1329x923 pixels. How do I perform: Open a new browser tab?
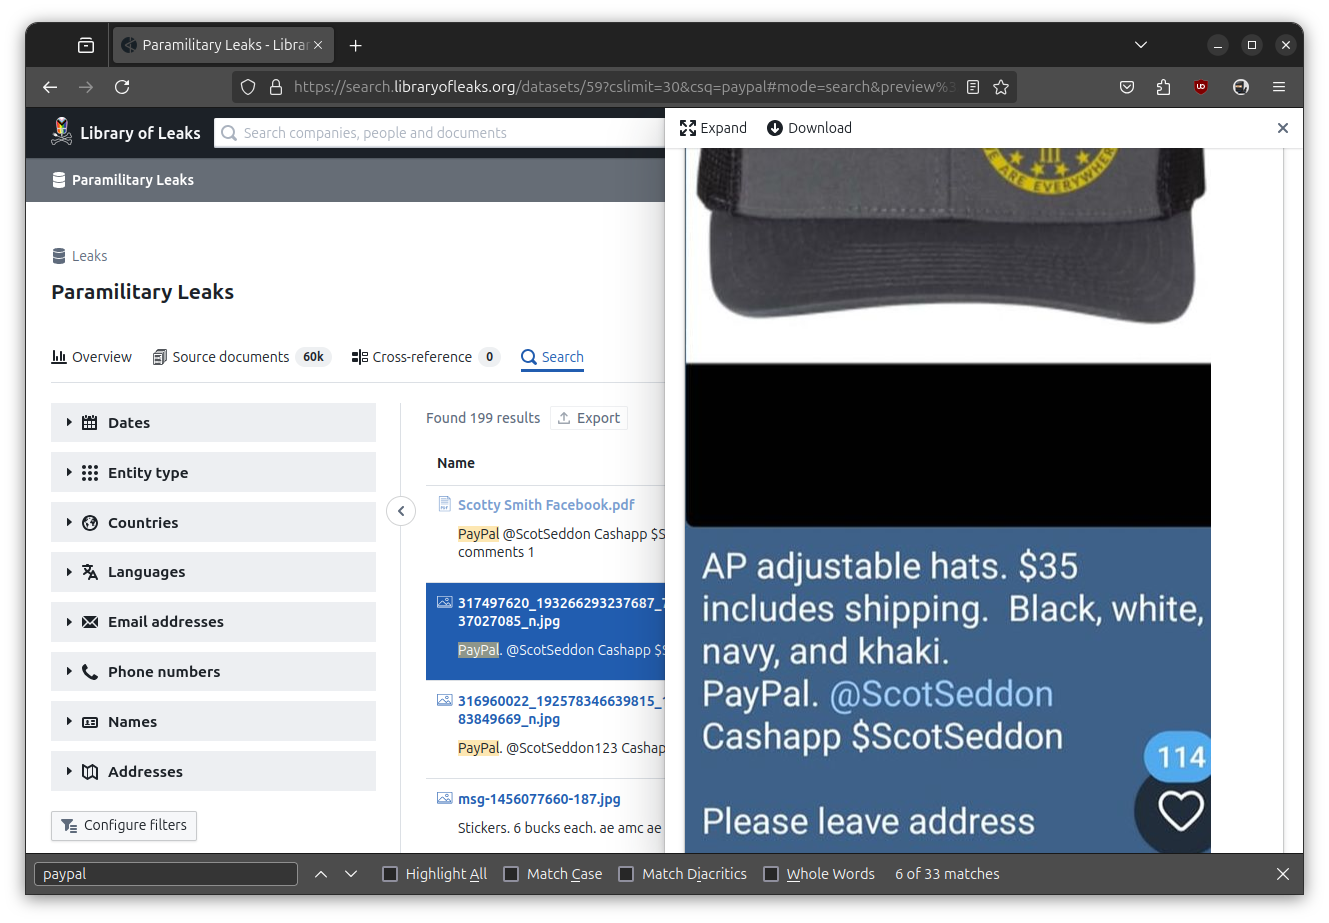click(x=355, y=45)
